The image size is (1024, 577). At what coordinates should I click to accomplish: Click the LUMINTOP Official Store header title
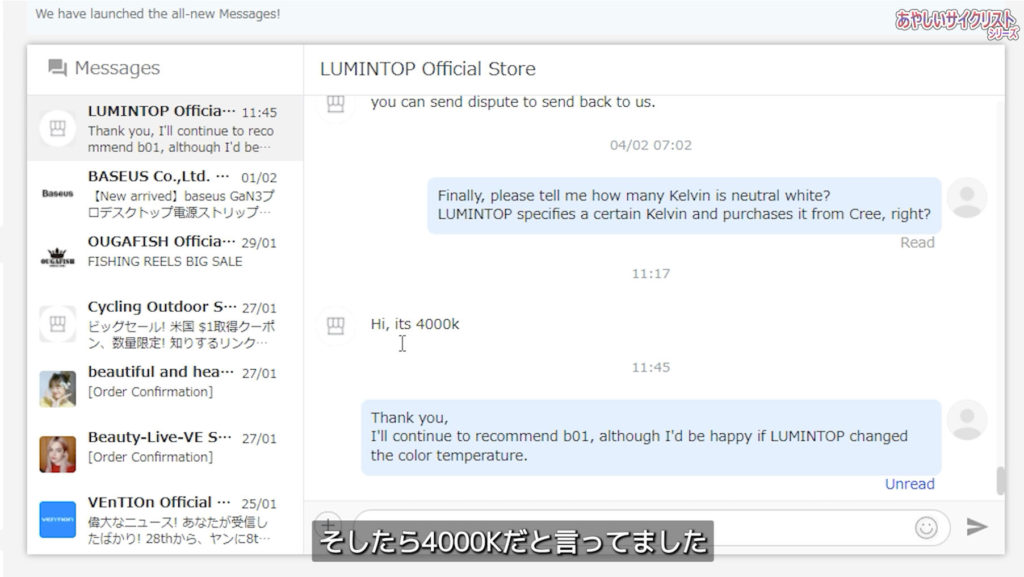coord(428,69)
